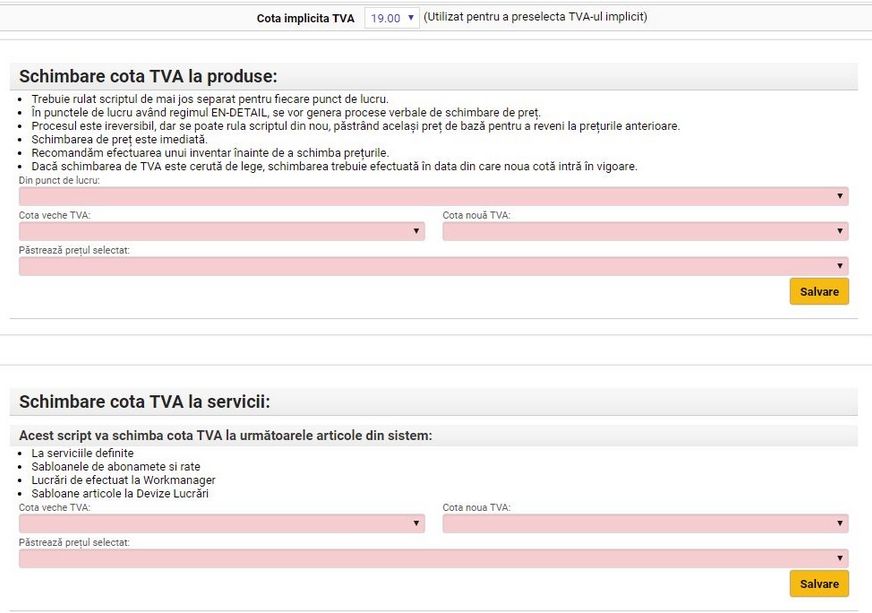The width and height of the screenshot is (872, 613).
Task: Click Salvare in the produse section
Action: coord(819,291)
